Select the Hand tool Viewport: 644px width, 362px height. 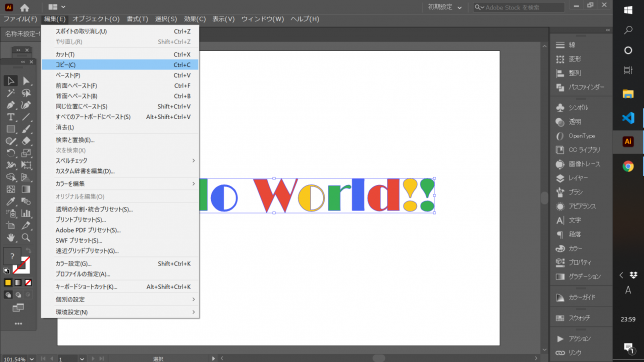(11, 237)
